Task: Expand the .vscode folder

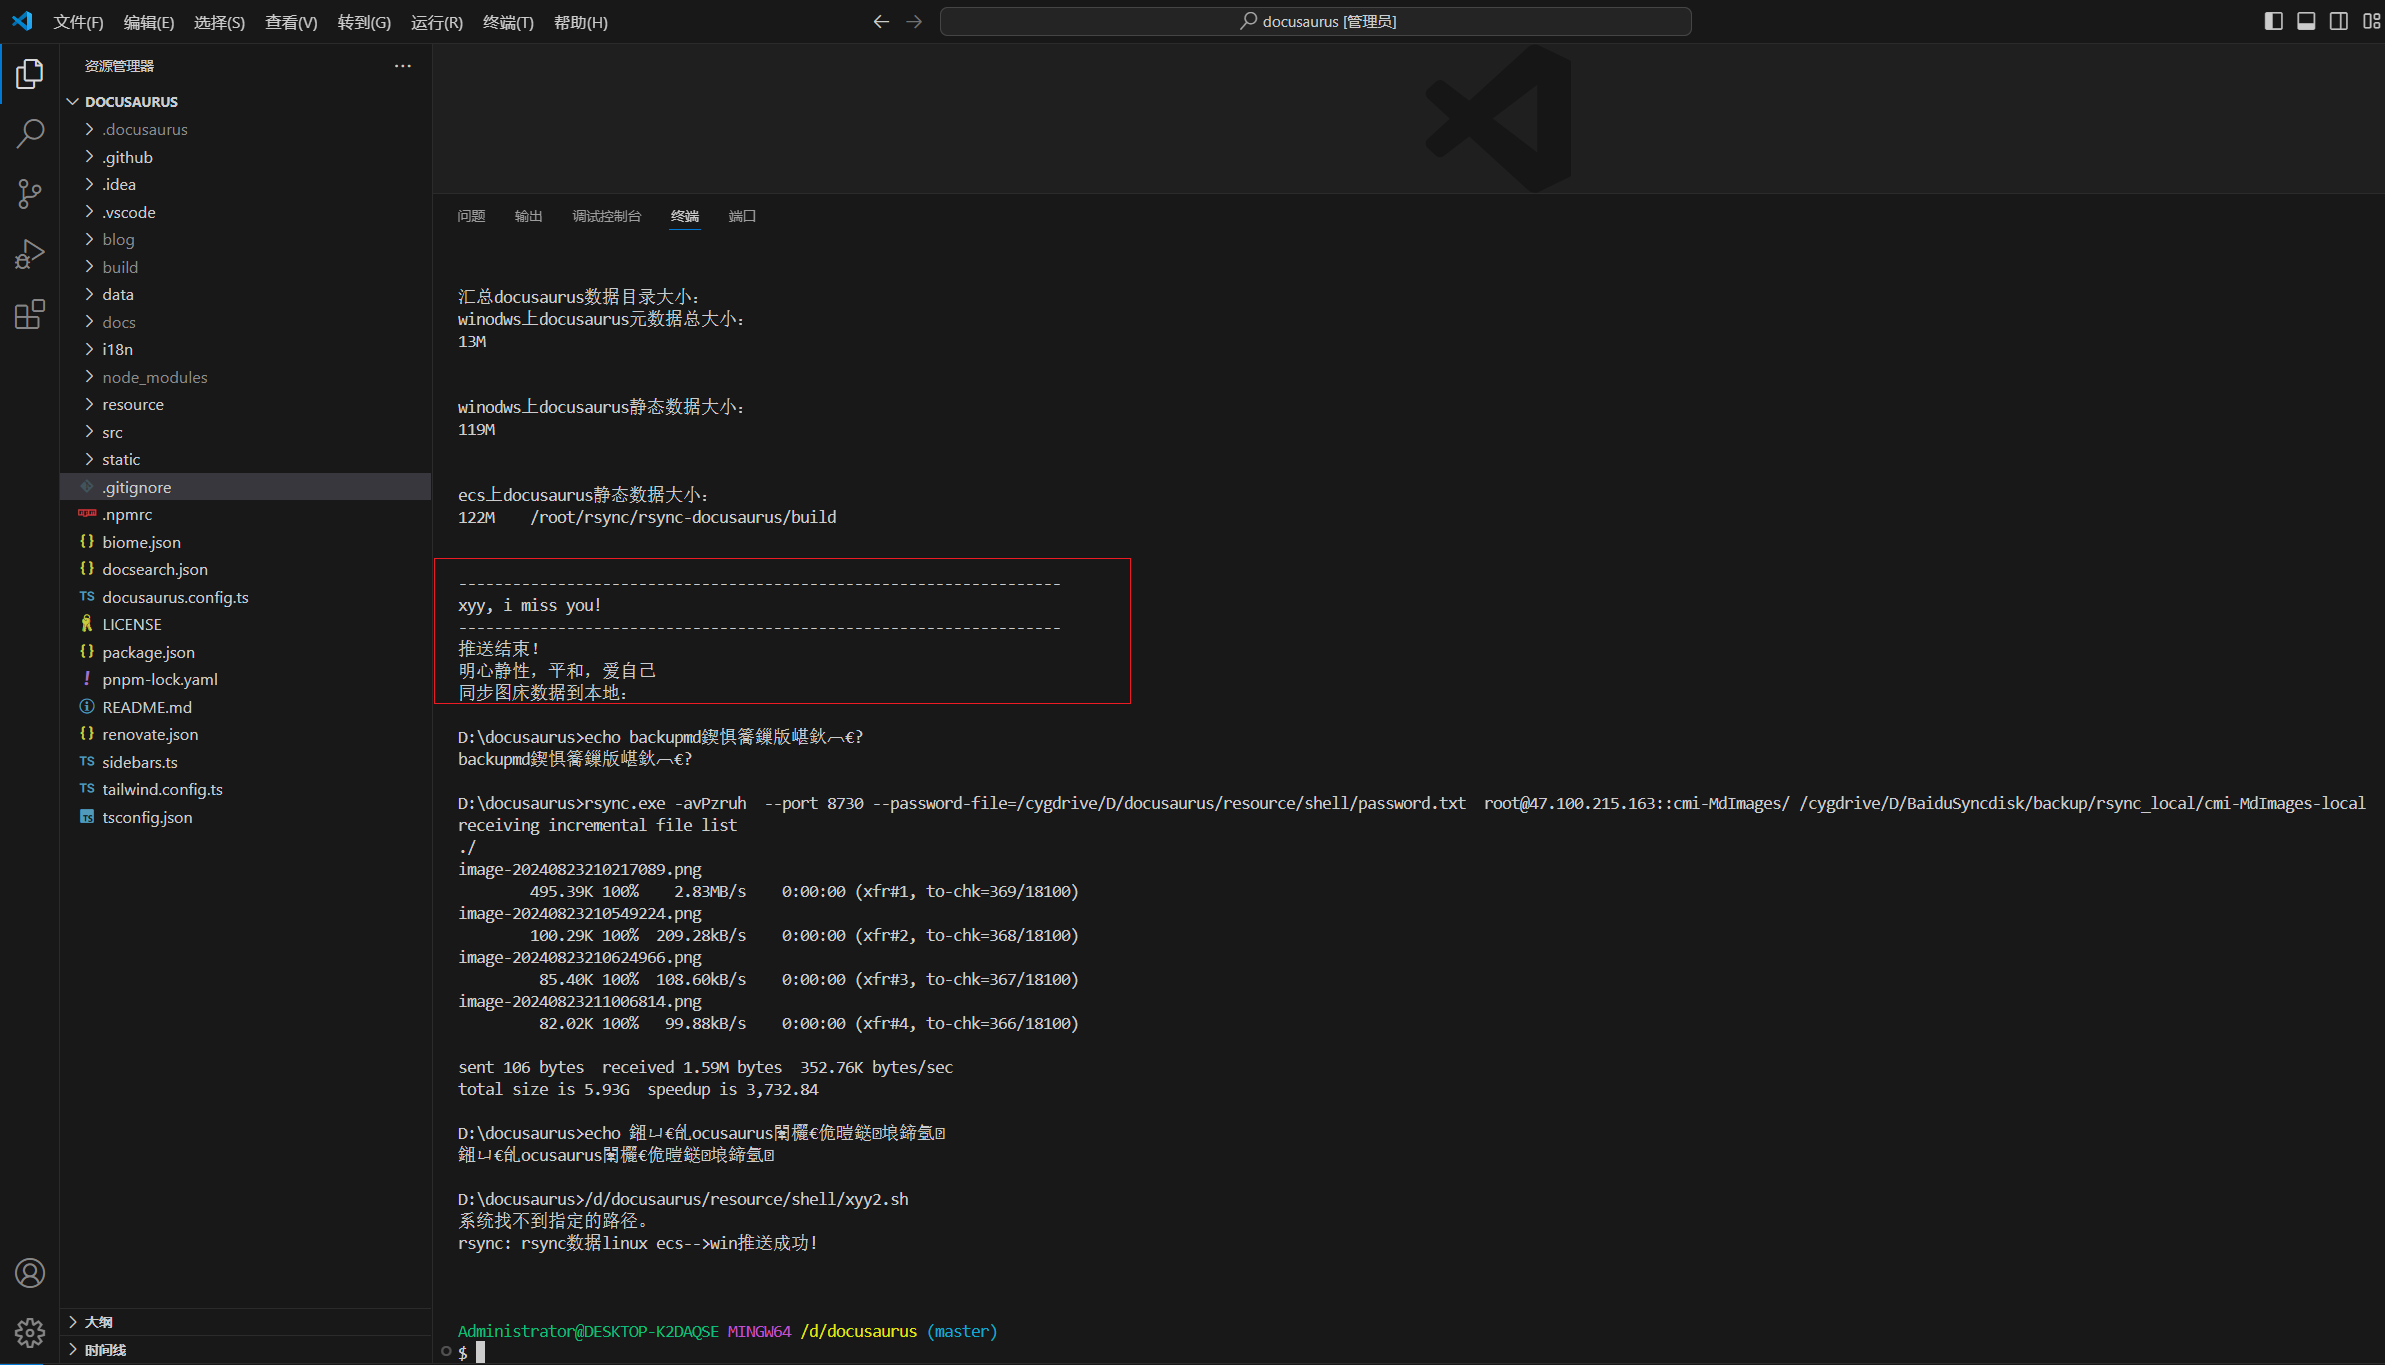Action: 245,212
